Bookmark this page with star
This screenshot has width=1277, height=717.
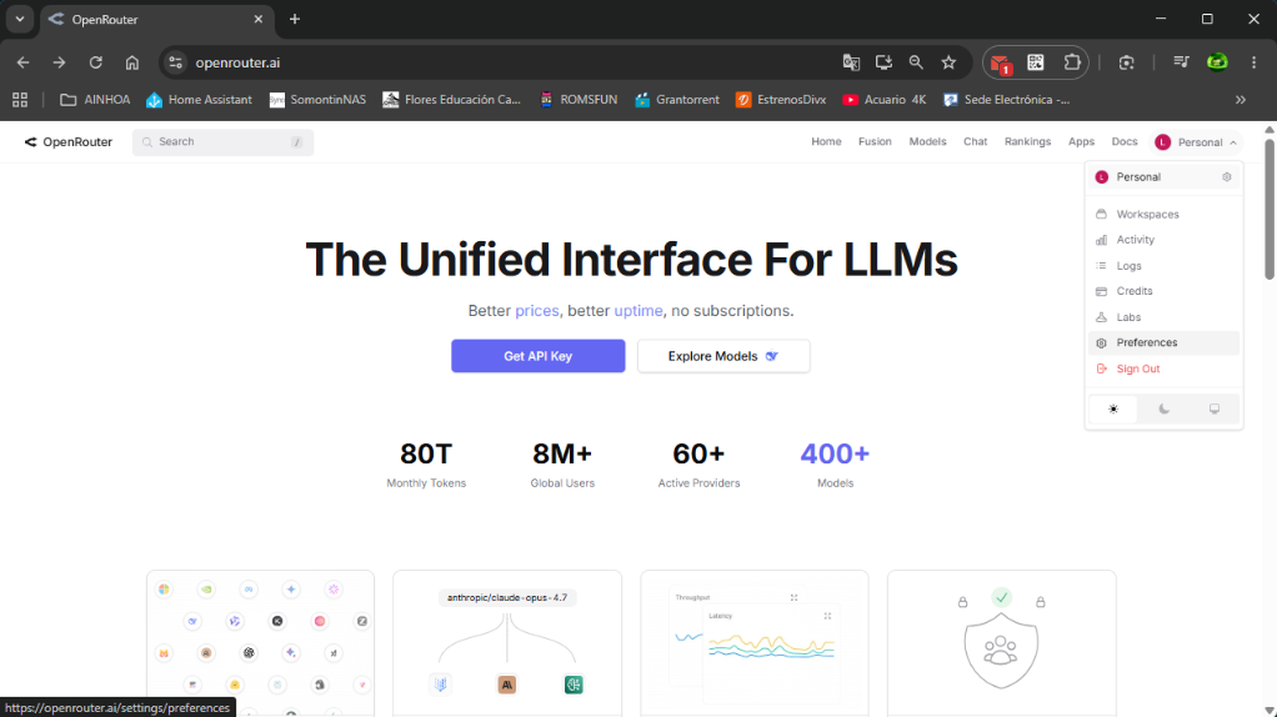coord(949,62)
